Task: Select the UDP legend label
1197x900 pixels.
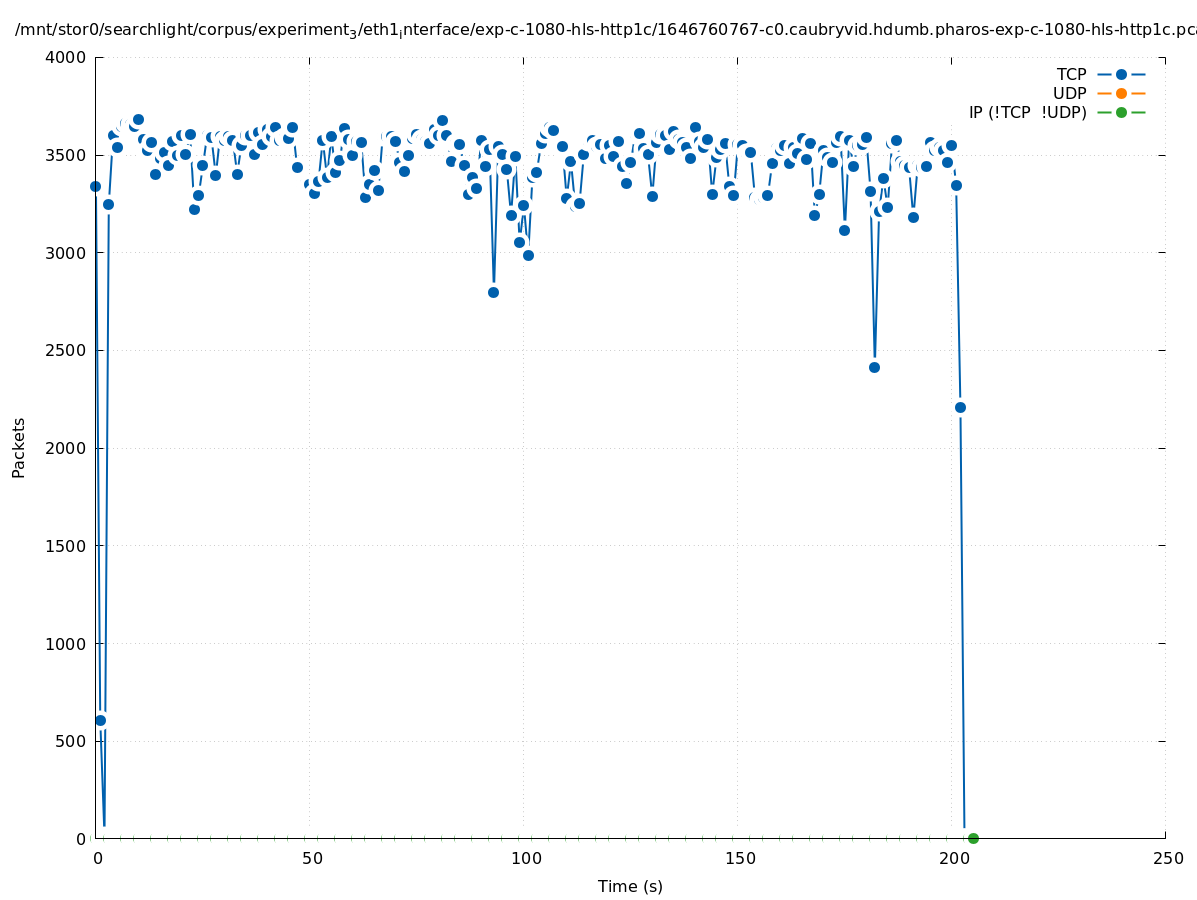Action: [1069, 93]
